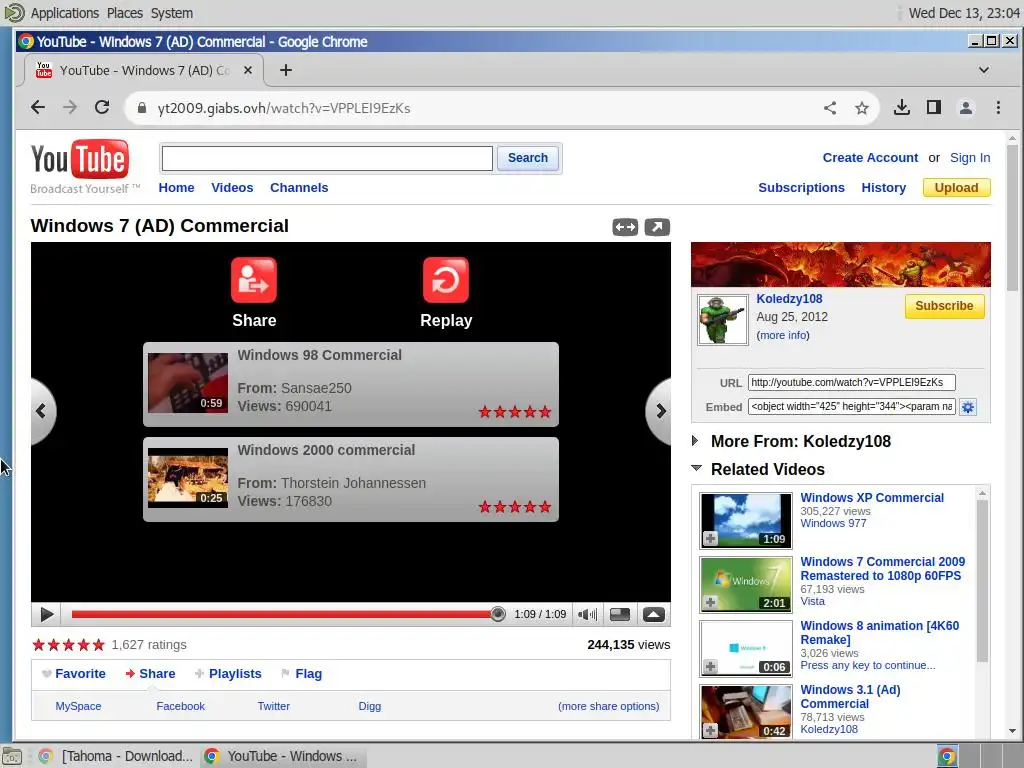
Task: Click the Chrome profile avatar icon
Action: (966, 107)
